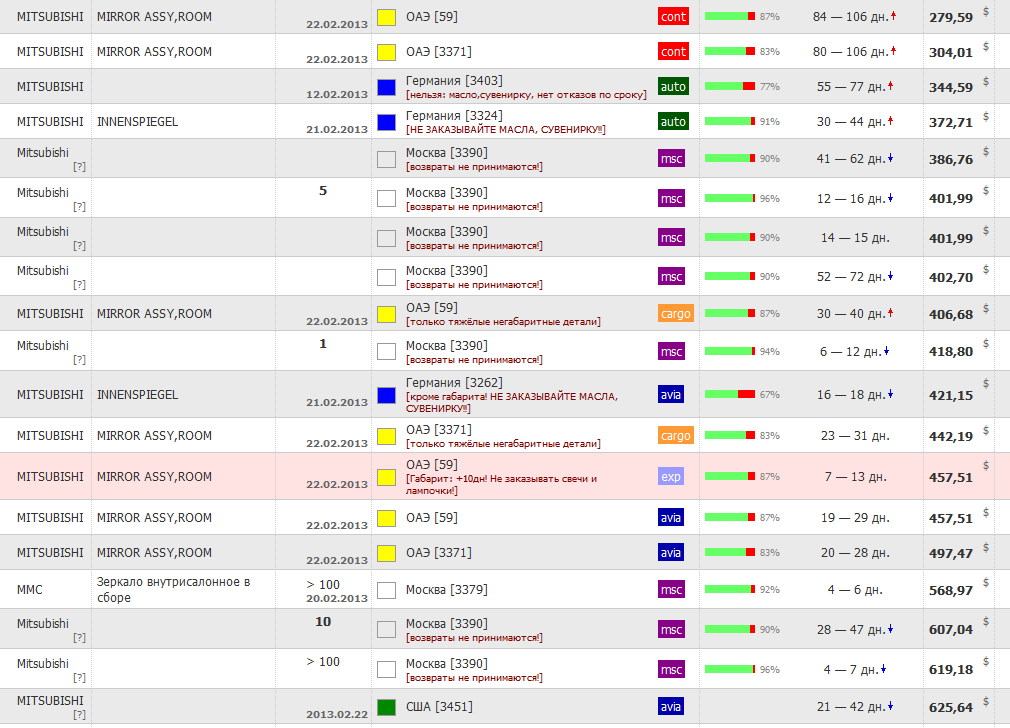Click the MMC brand cell
The height and width of the screenshot is (728, 1010).
30,589
